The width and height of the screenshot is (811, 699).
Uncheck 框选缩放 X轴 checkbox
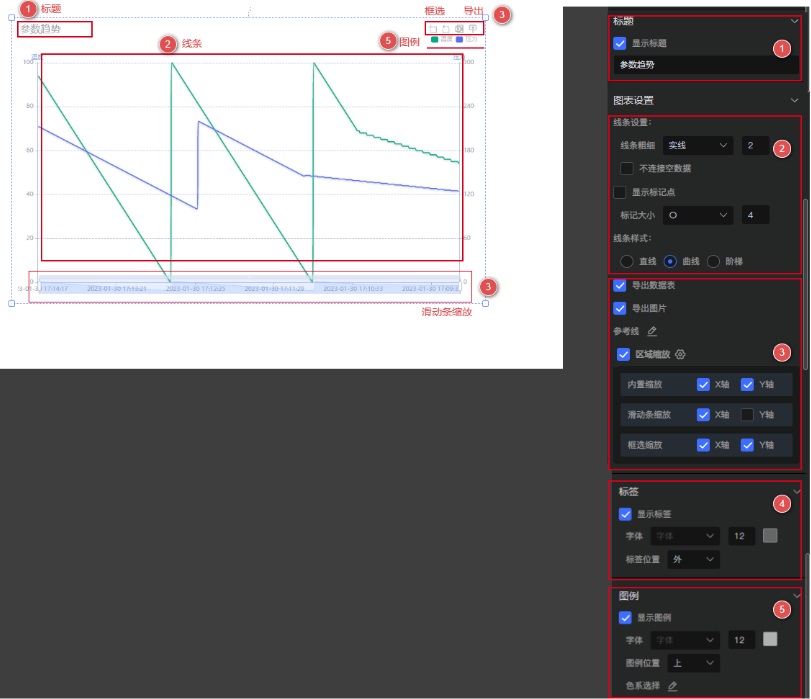click(703, 445)
